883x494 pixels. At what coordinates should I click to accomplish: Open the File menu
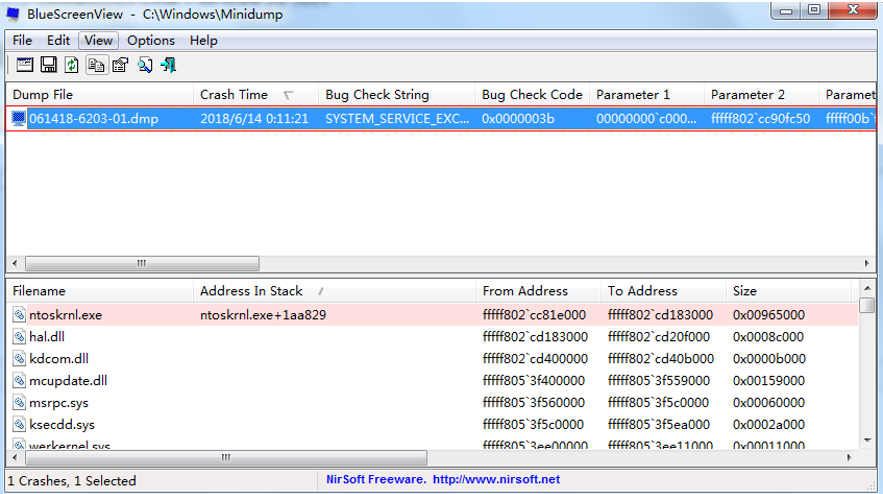point(22,40)
